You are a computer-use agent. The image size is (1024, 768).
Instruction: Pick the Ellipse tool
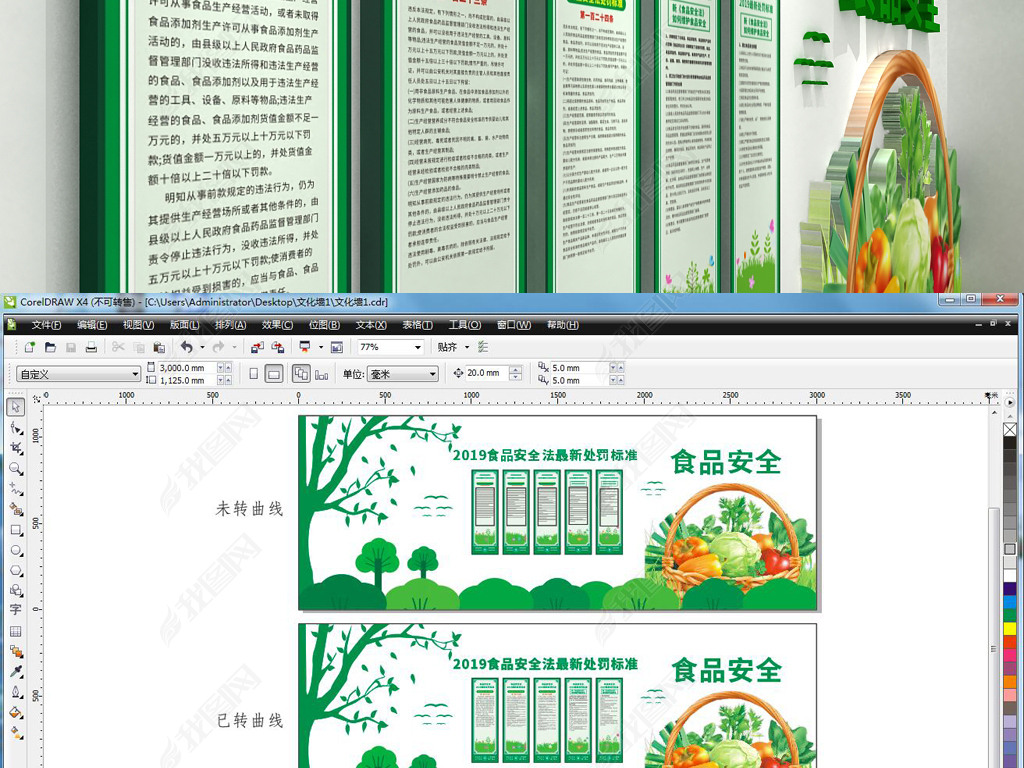[x=15, y=550]
